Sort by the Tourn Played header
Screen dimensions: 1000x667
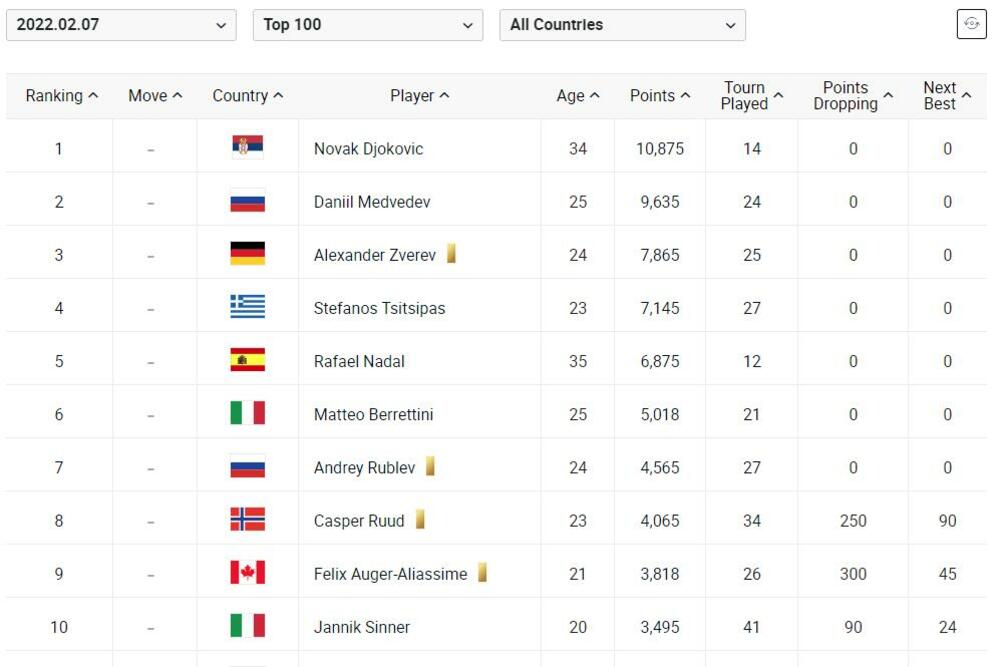[748, 94]
